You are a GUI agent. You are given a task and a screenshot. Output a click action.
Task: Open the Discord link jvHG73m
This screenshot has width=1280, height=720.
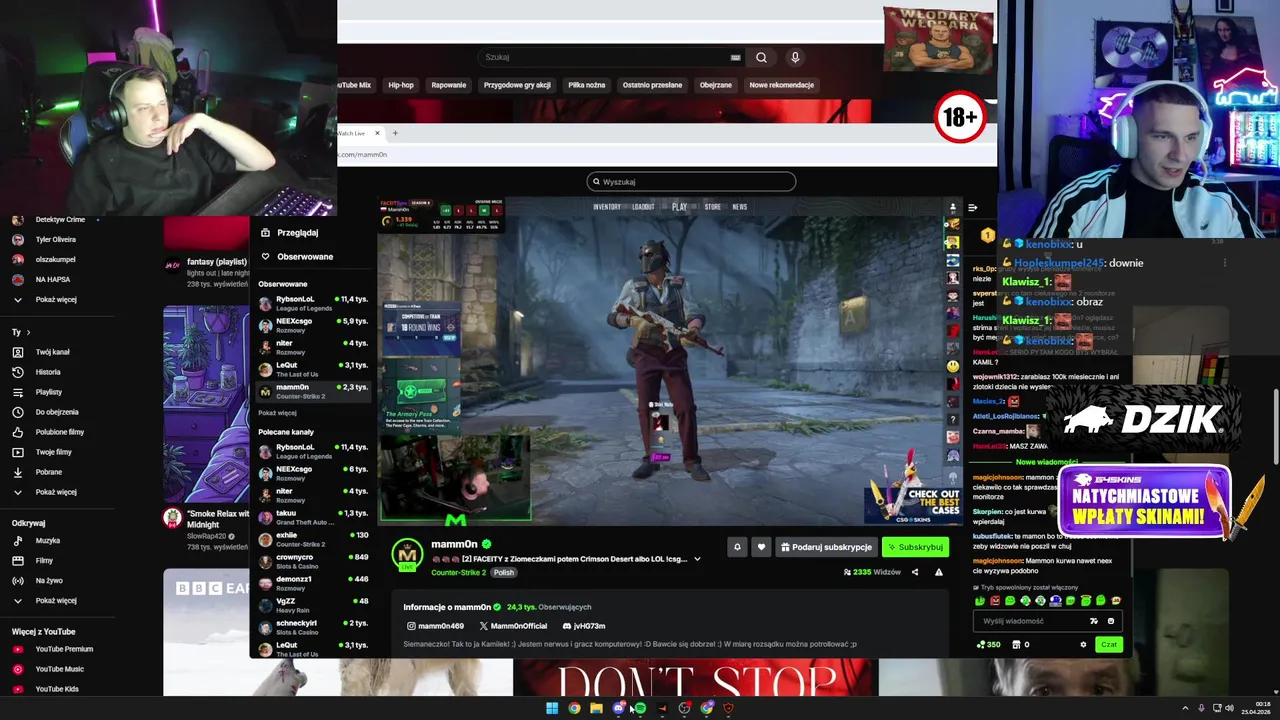pyautogui.click(x=583, y=626)
